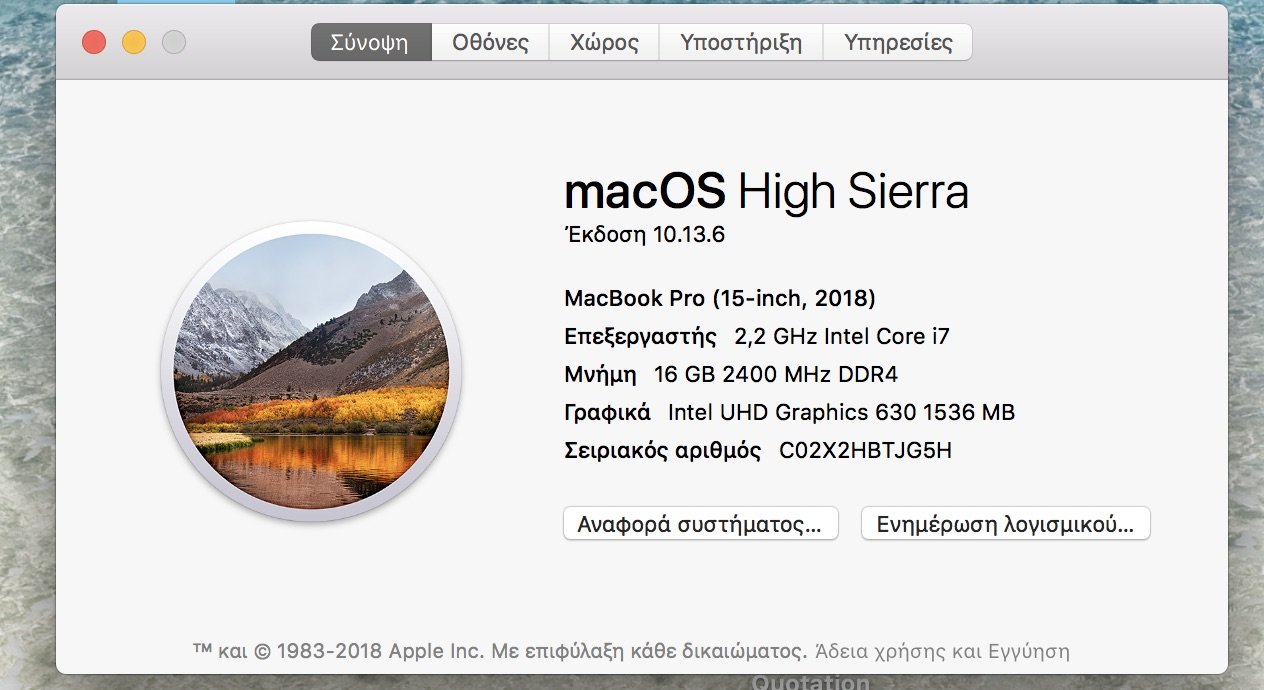
Task: Open the Χώρος storage tab
Action: (604, 43)
